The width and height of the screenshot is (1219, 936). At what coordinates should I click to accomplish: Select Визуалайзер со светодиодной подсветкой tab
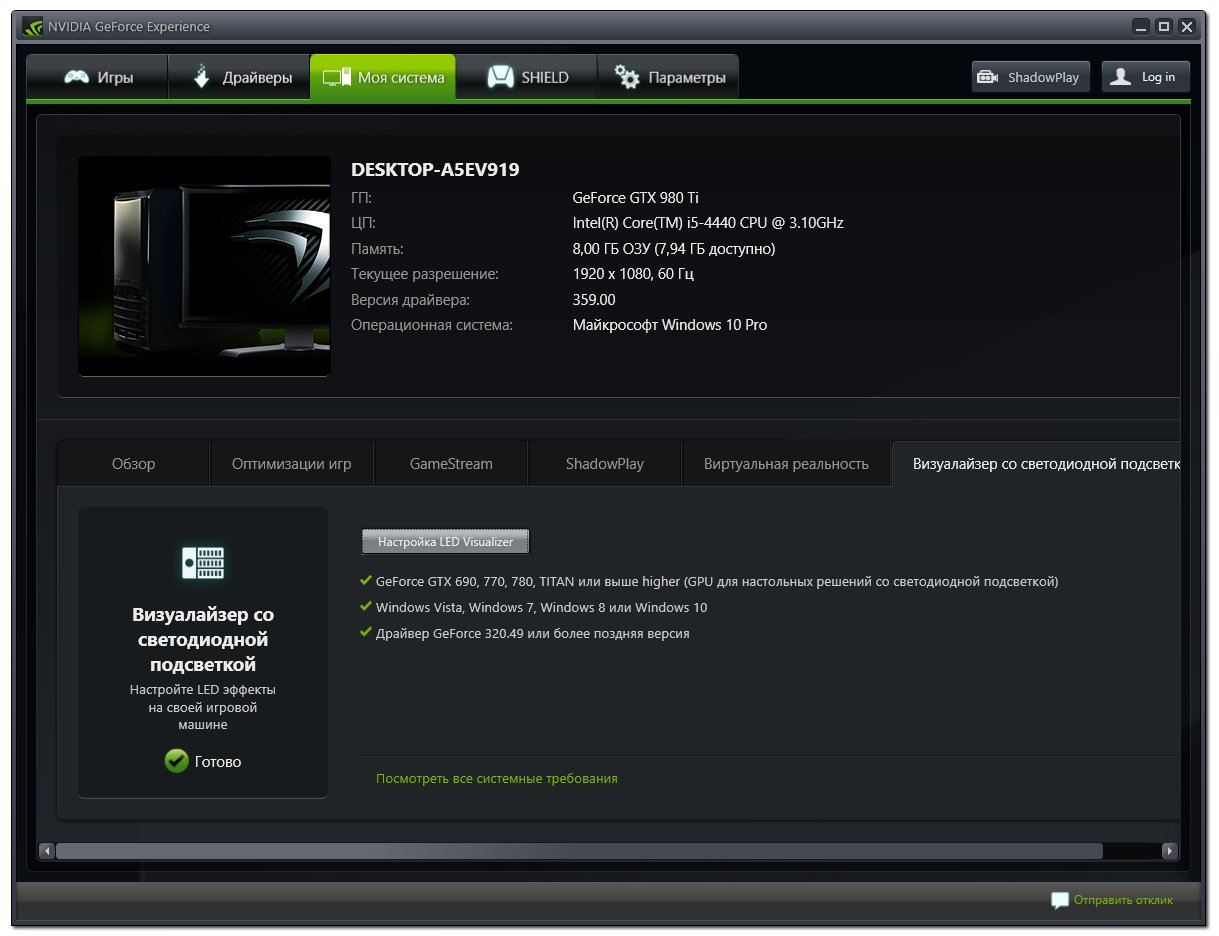point(1036,464)
